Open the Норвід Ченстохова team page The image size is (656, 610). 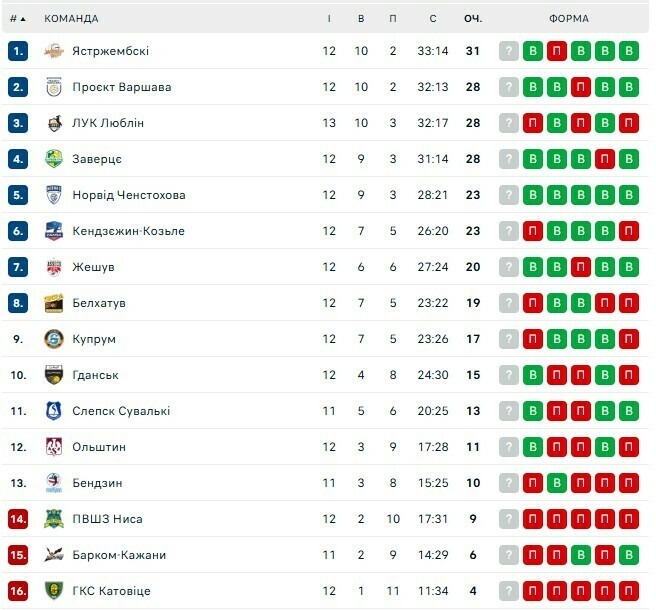129,195
